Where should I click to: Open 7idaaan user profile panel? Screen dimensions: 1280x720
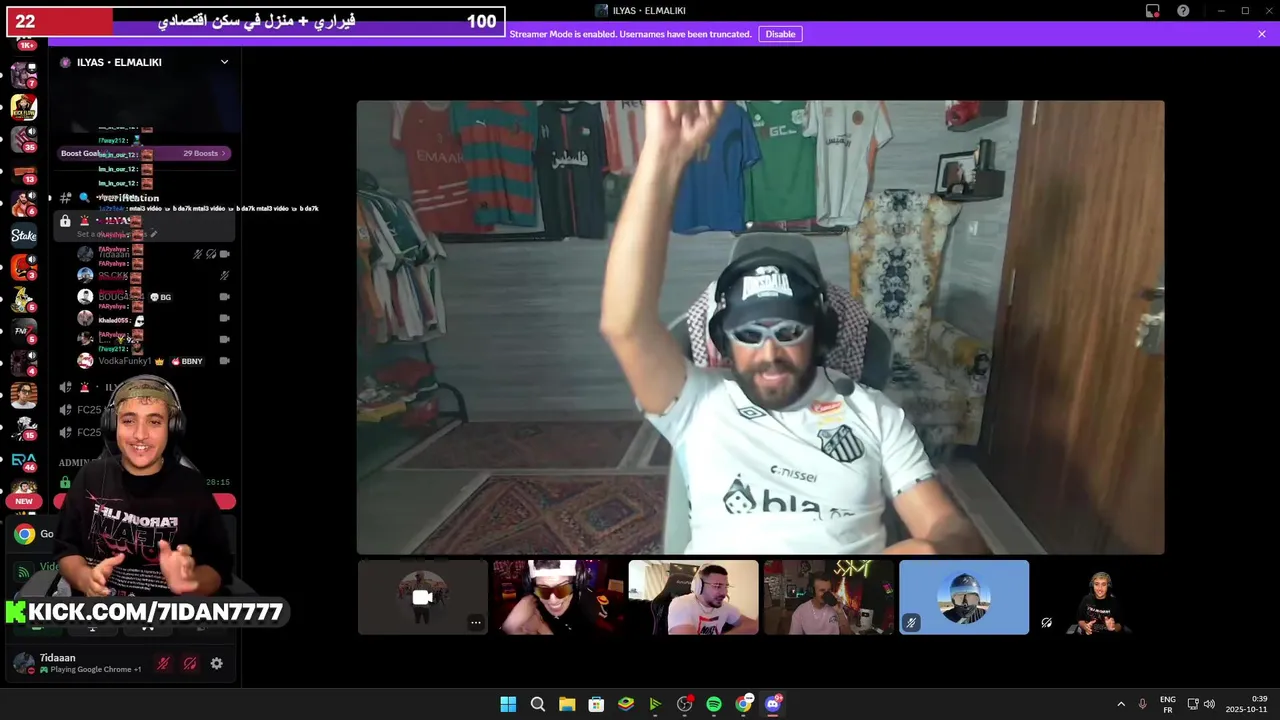[x=78, y=663]
